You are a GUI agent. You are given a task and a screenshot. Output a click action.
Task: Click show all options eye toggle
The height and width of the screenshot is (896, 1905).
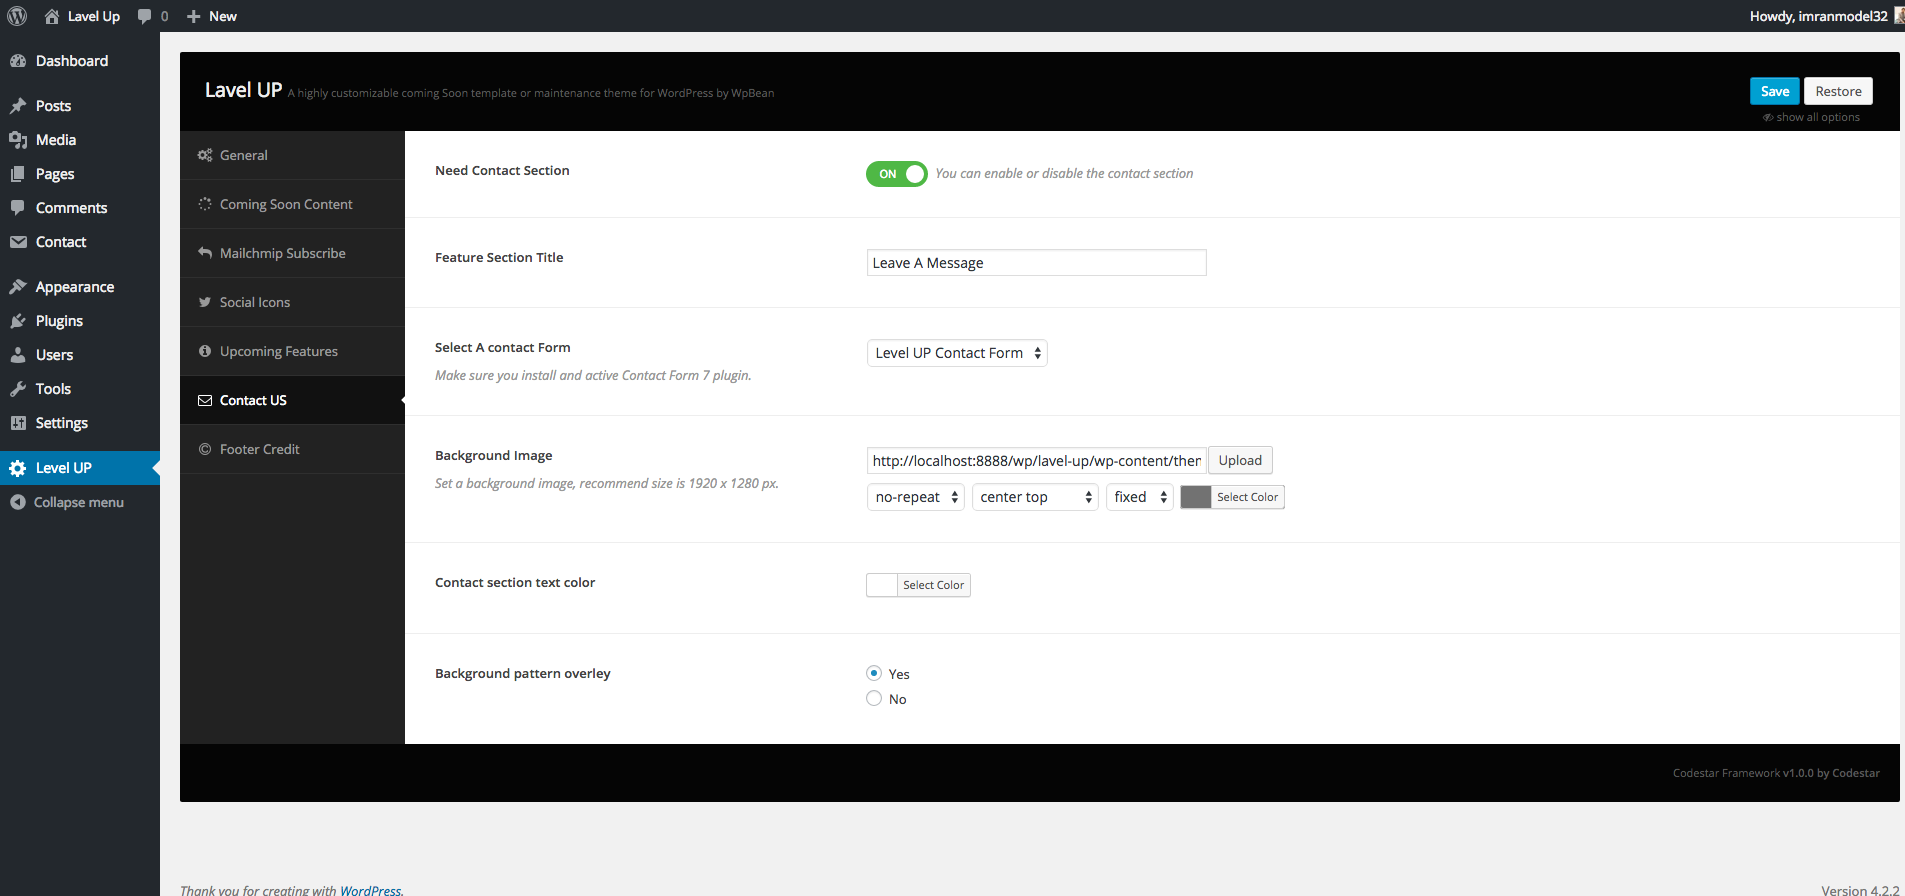click(x=1811, y=117)
